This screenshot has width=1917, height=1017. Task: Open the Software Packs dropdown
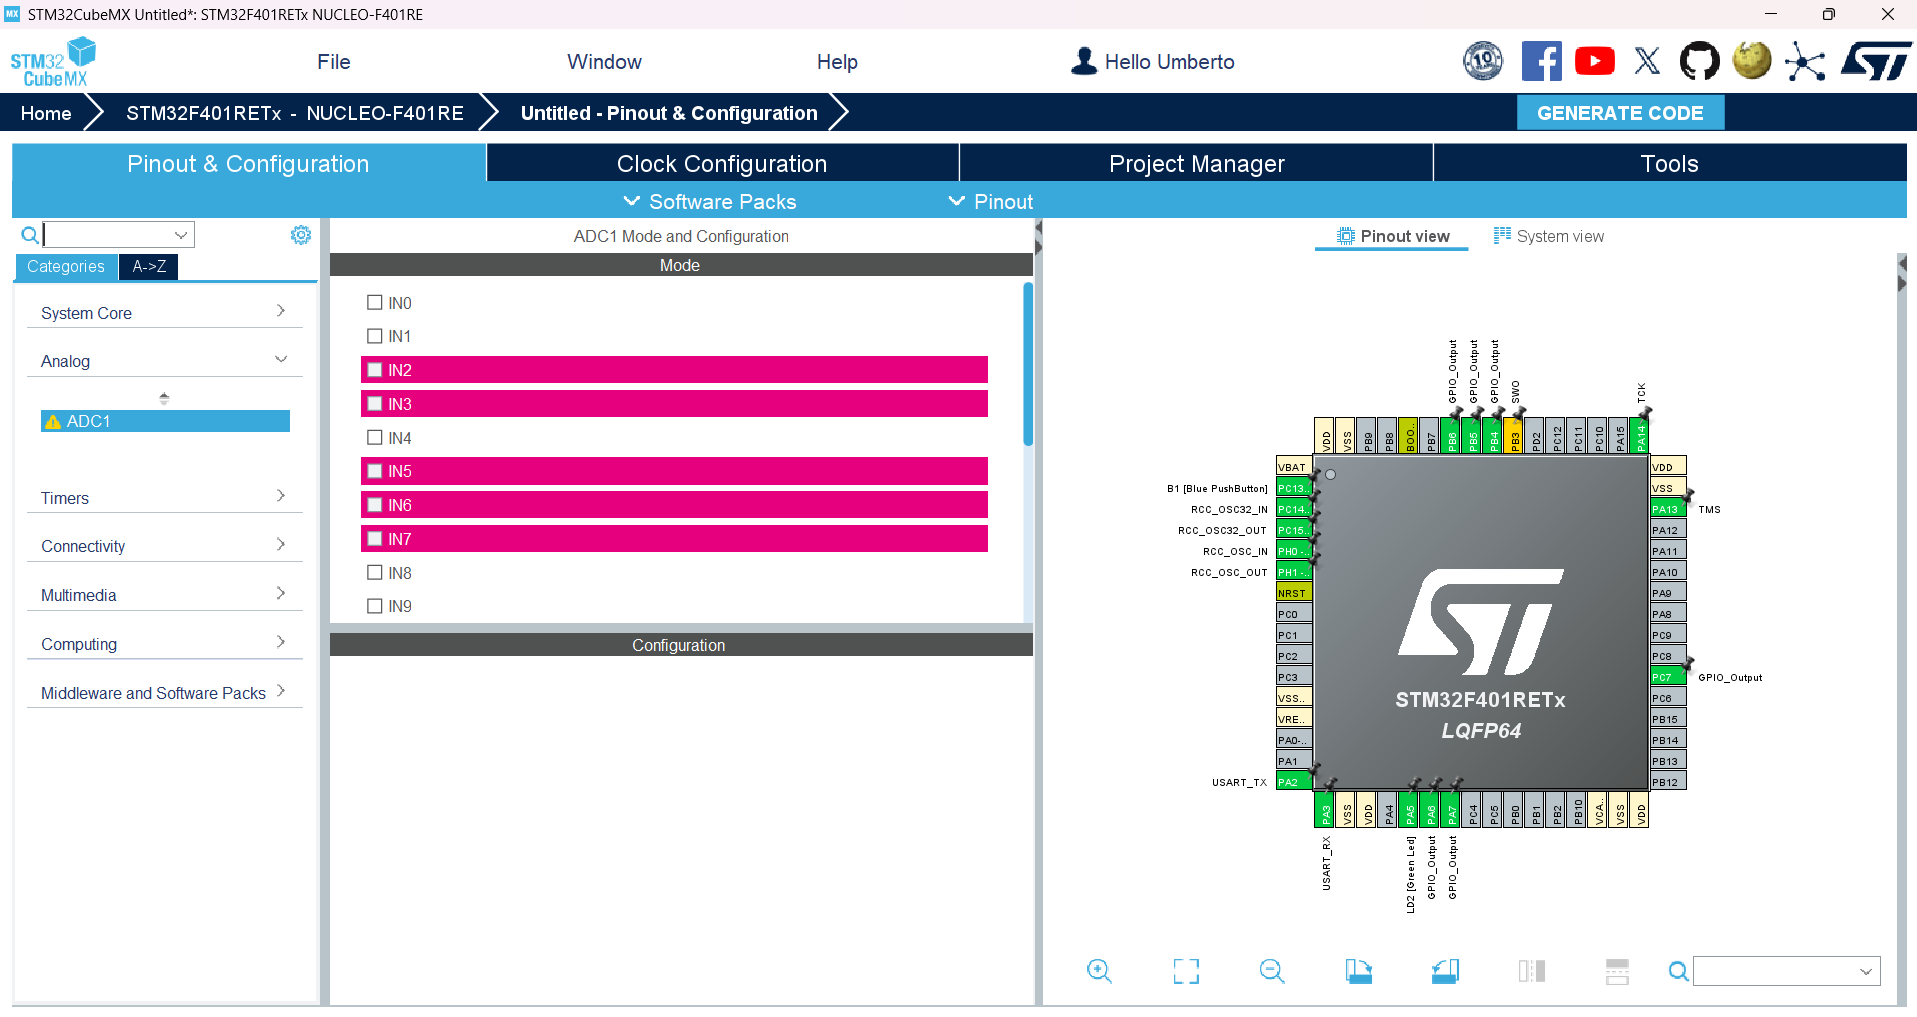(710, 202)
